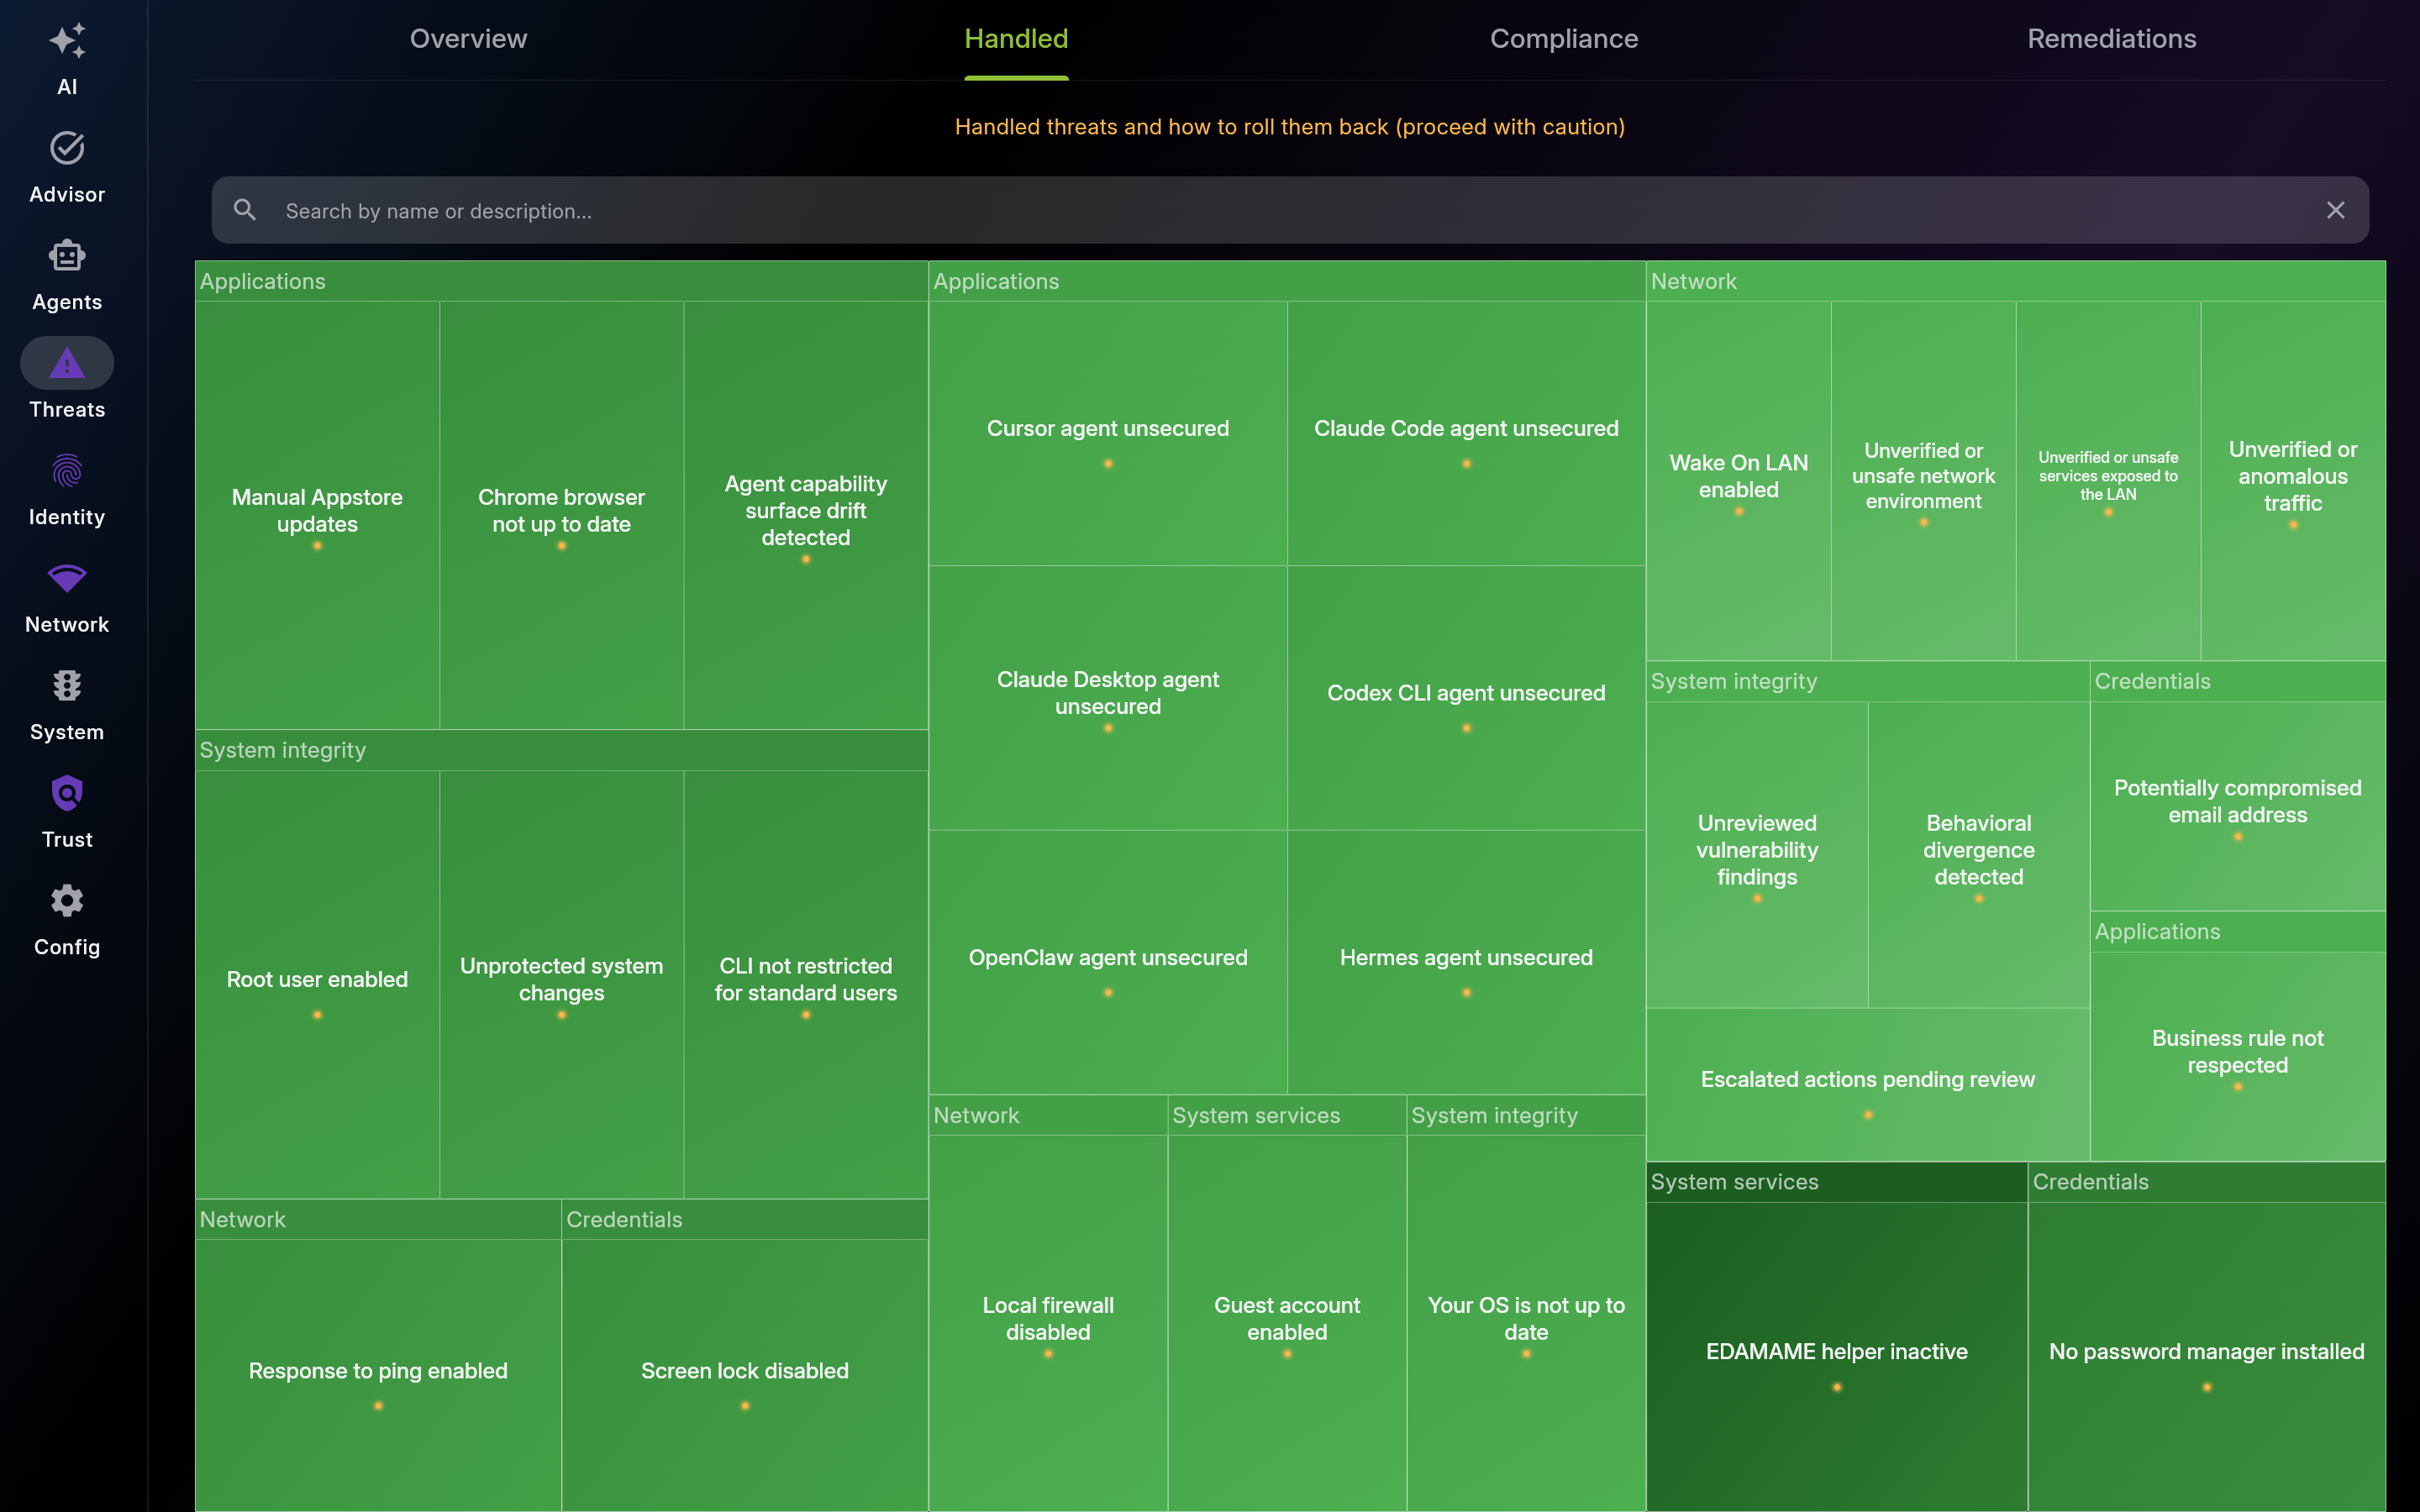Select the Handled tab
The width and height of the screenshot is (2420, 1512).
tap(1016, 39)
